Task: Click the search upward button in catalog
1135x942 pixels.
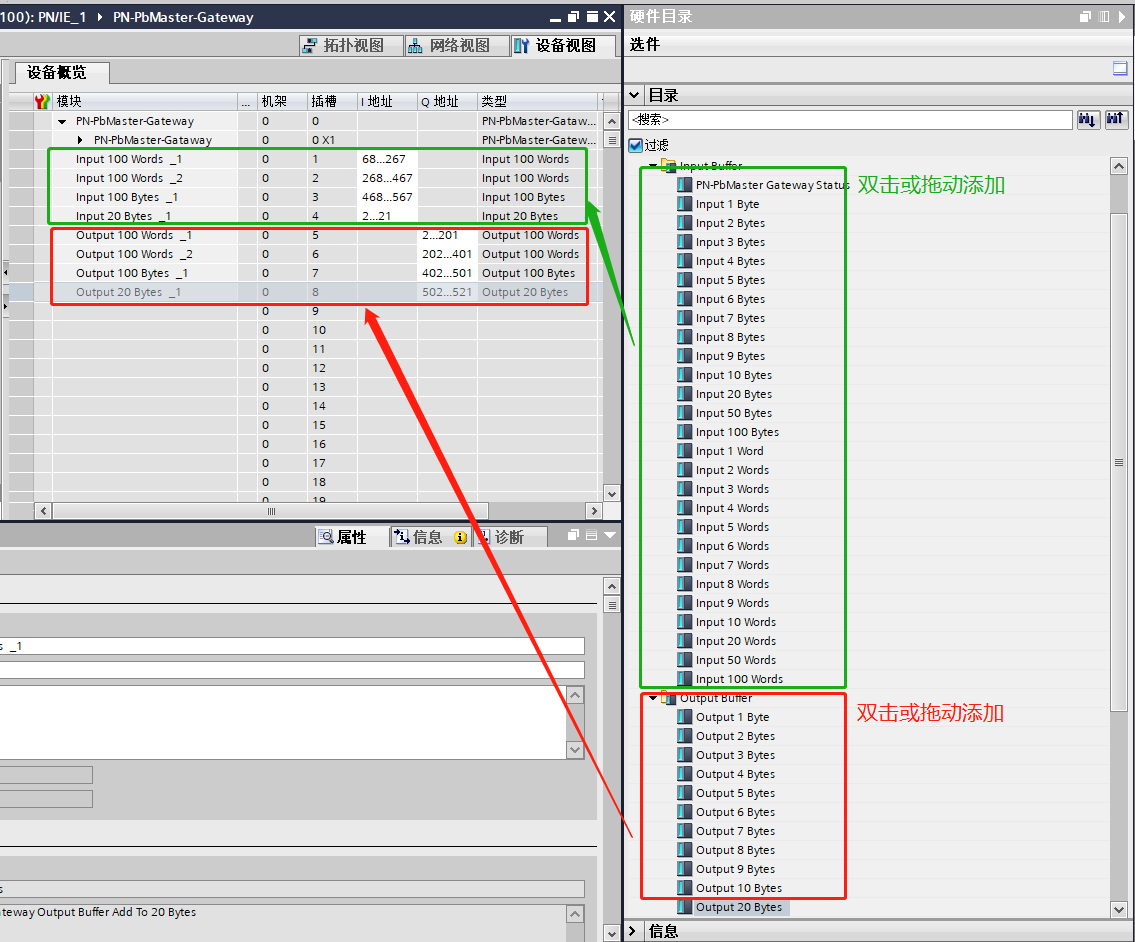Action: [1115, 119]
